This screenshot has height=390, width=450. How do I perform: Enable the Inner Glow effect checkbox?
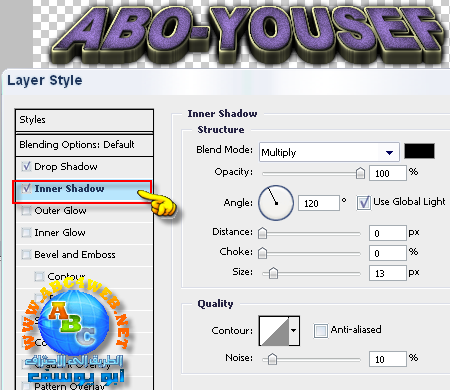(x=26, y=232)
